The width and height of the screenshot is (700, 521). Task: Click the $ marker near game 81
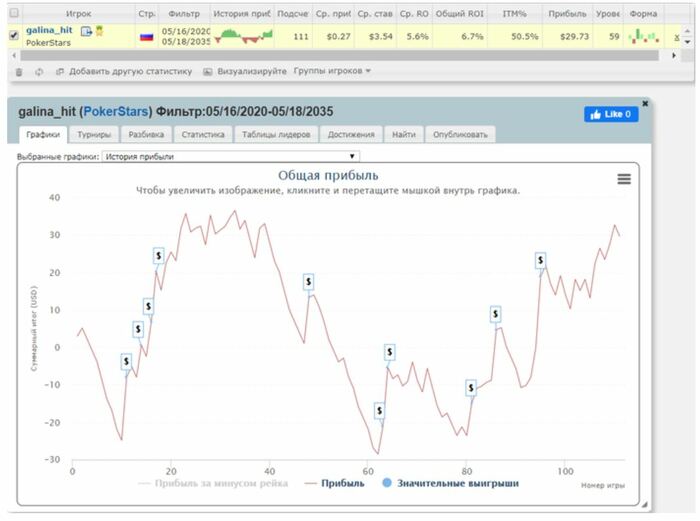pos(471,388)
